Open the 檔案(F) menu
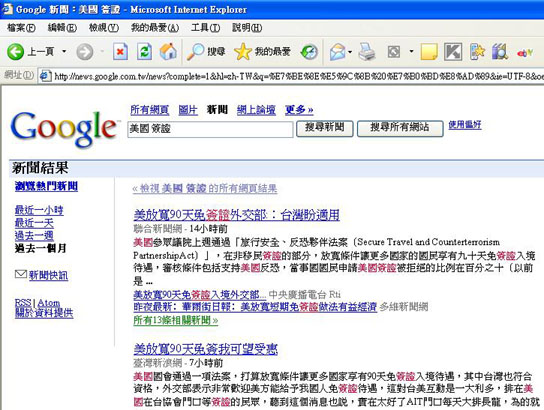Screen dimensions: 544x410 tap(21, 28)
